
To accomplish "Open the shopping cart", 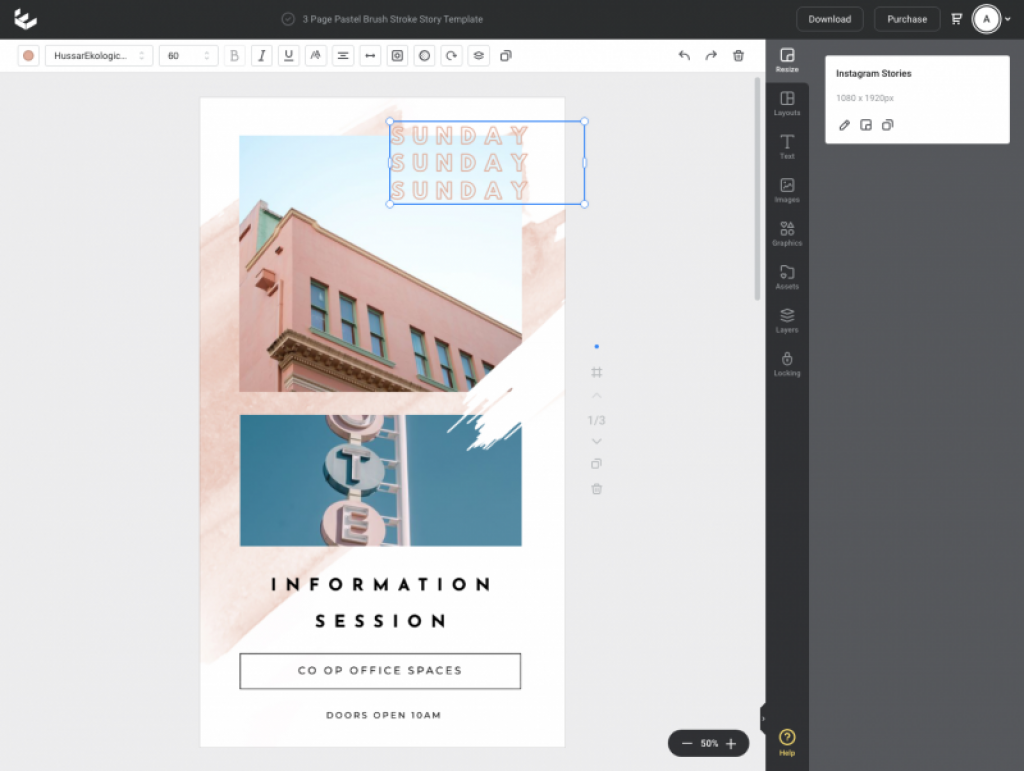I will click(956, 19).
